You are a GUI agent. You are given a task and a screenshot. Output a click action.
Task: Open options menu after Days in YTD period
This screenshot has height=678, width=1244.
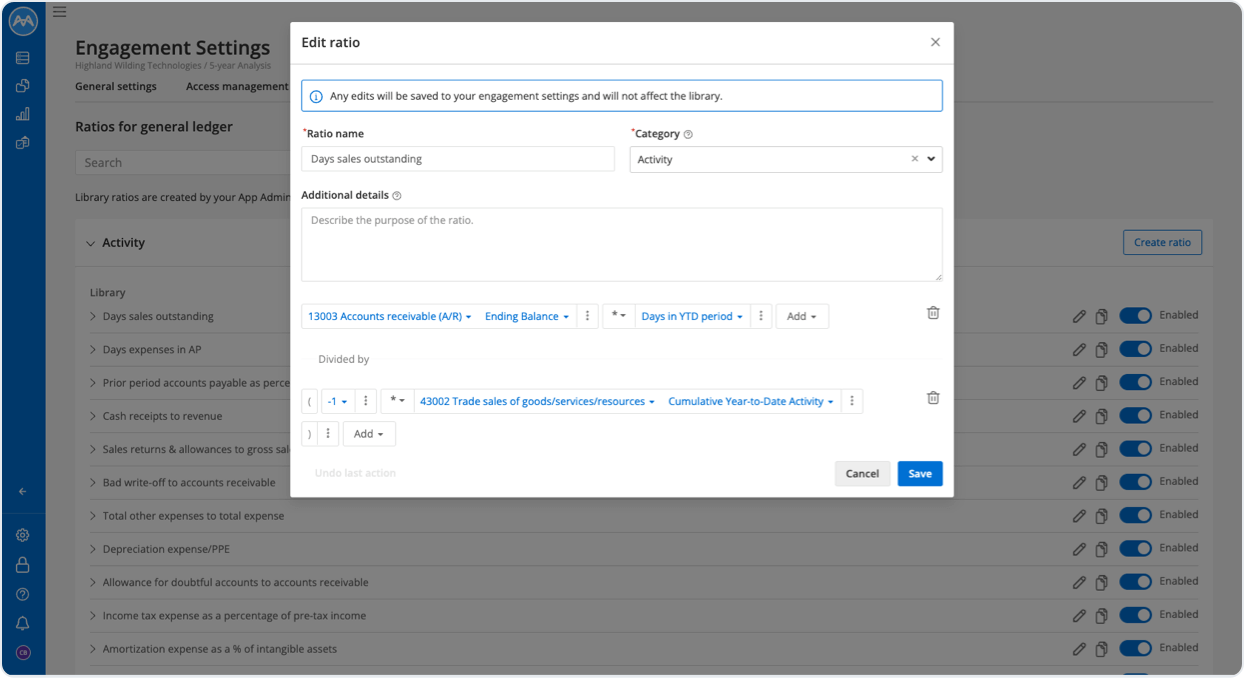(x=761, y=316)
